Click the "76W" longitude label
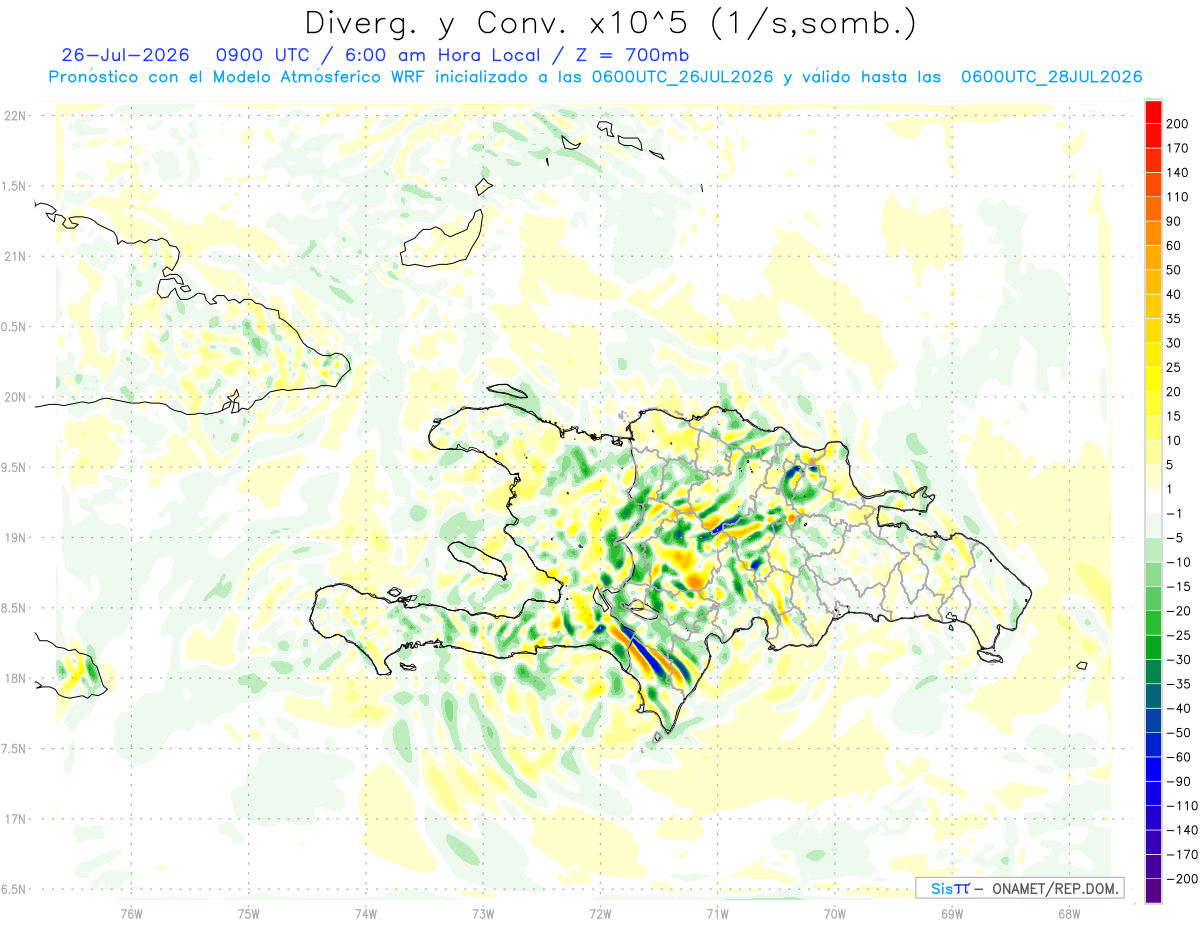Image resolution: width=1200 pixels, height=927 pixels. [x=131, y=914]
